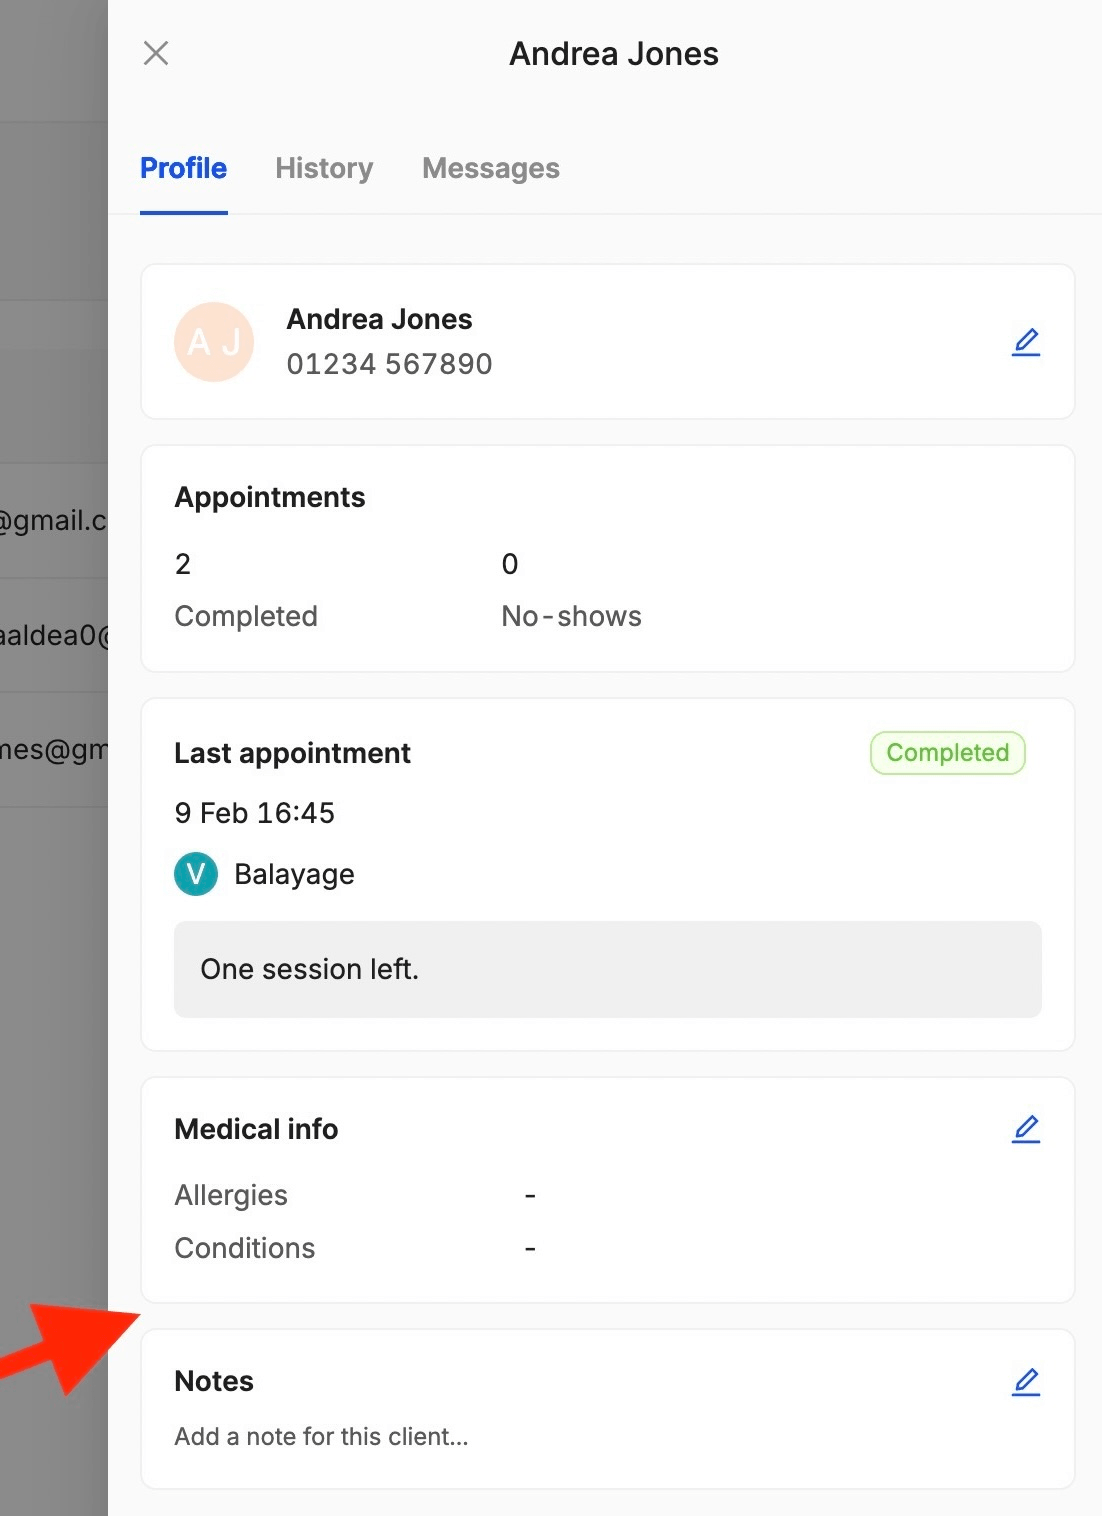The width and height of the screenshot is (1102, 1516).
Task: Select the Profile tab
Action: [x=184, y=168]
